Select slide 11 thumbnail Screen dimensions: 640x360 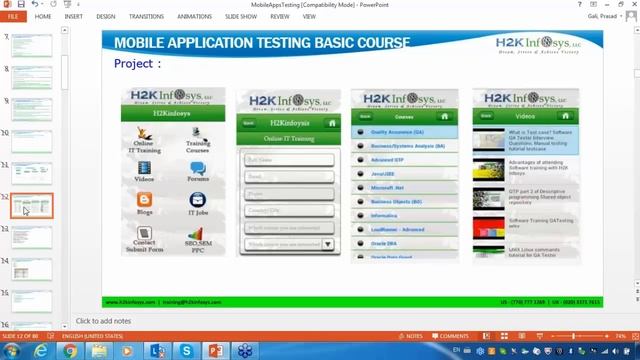32,173
